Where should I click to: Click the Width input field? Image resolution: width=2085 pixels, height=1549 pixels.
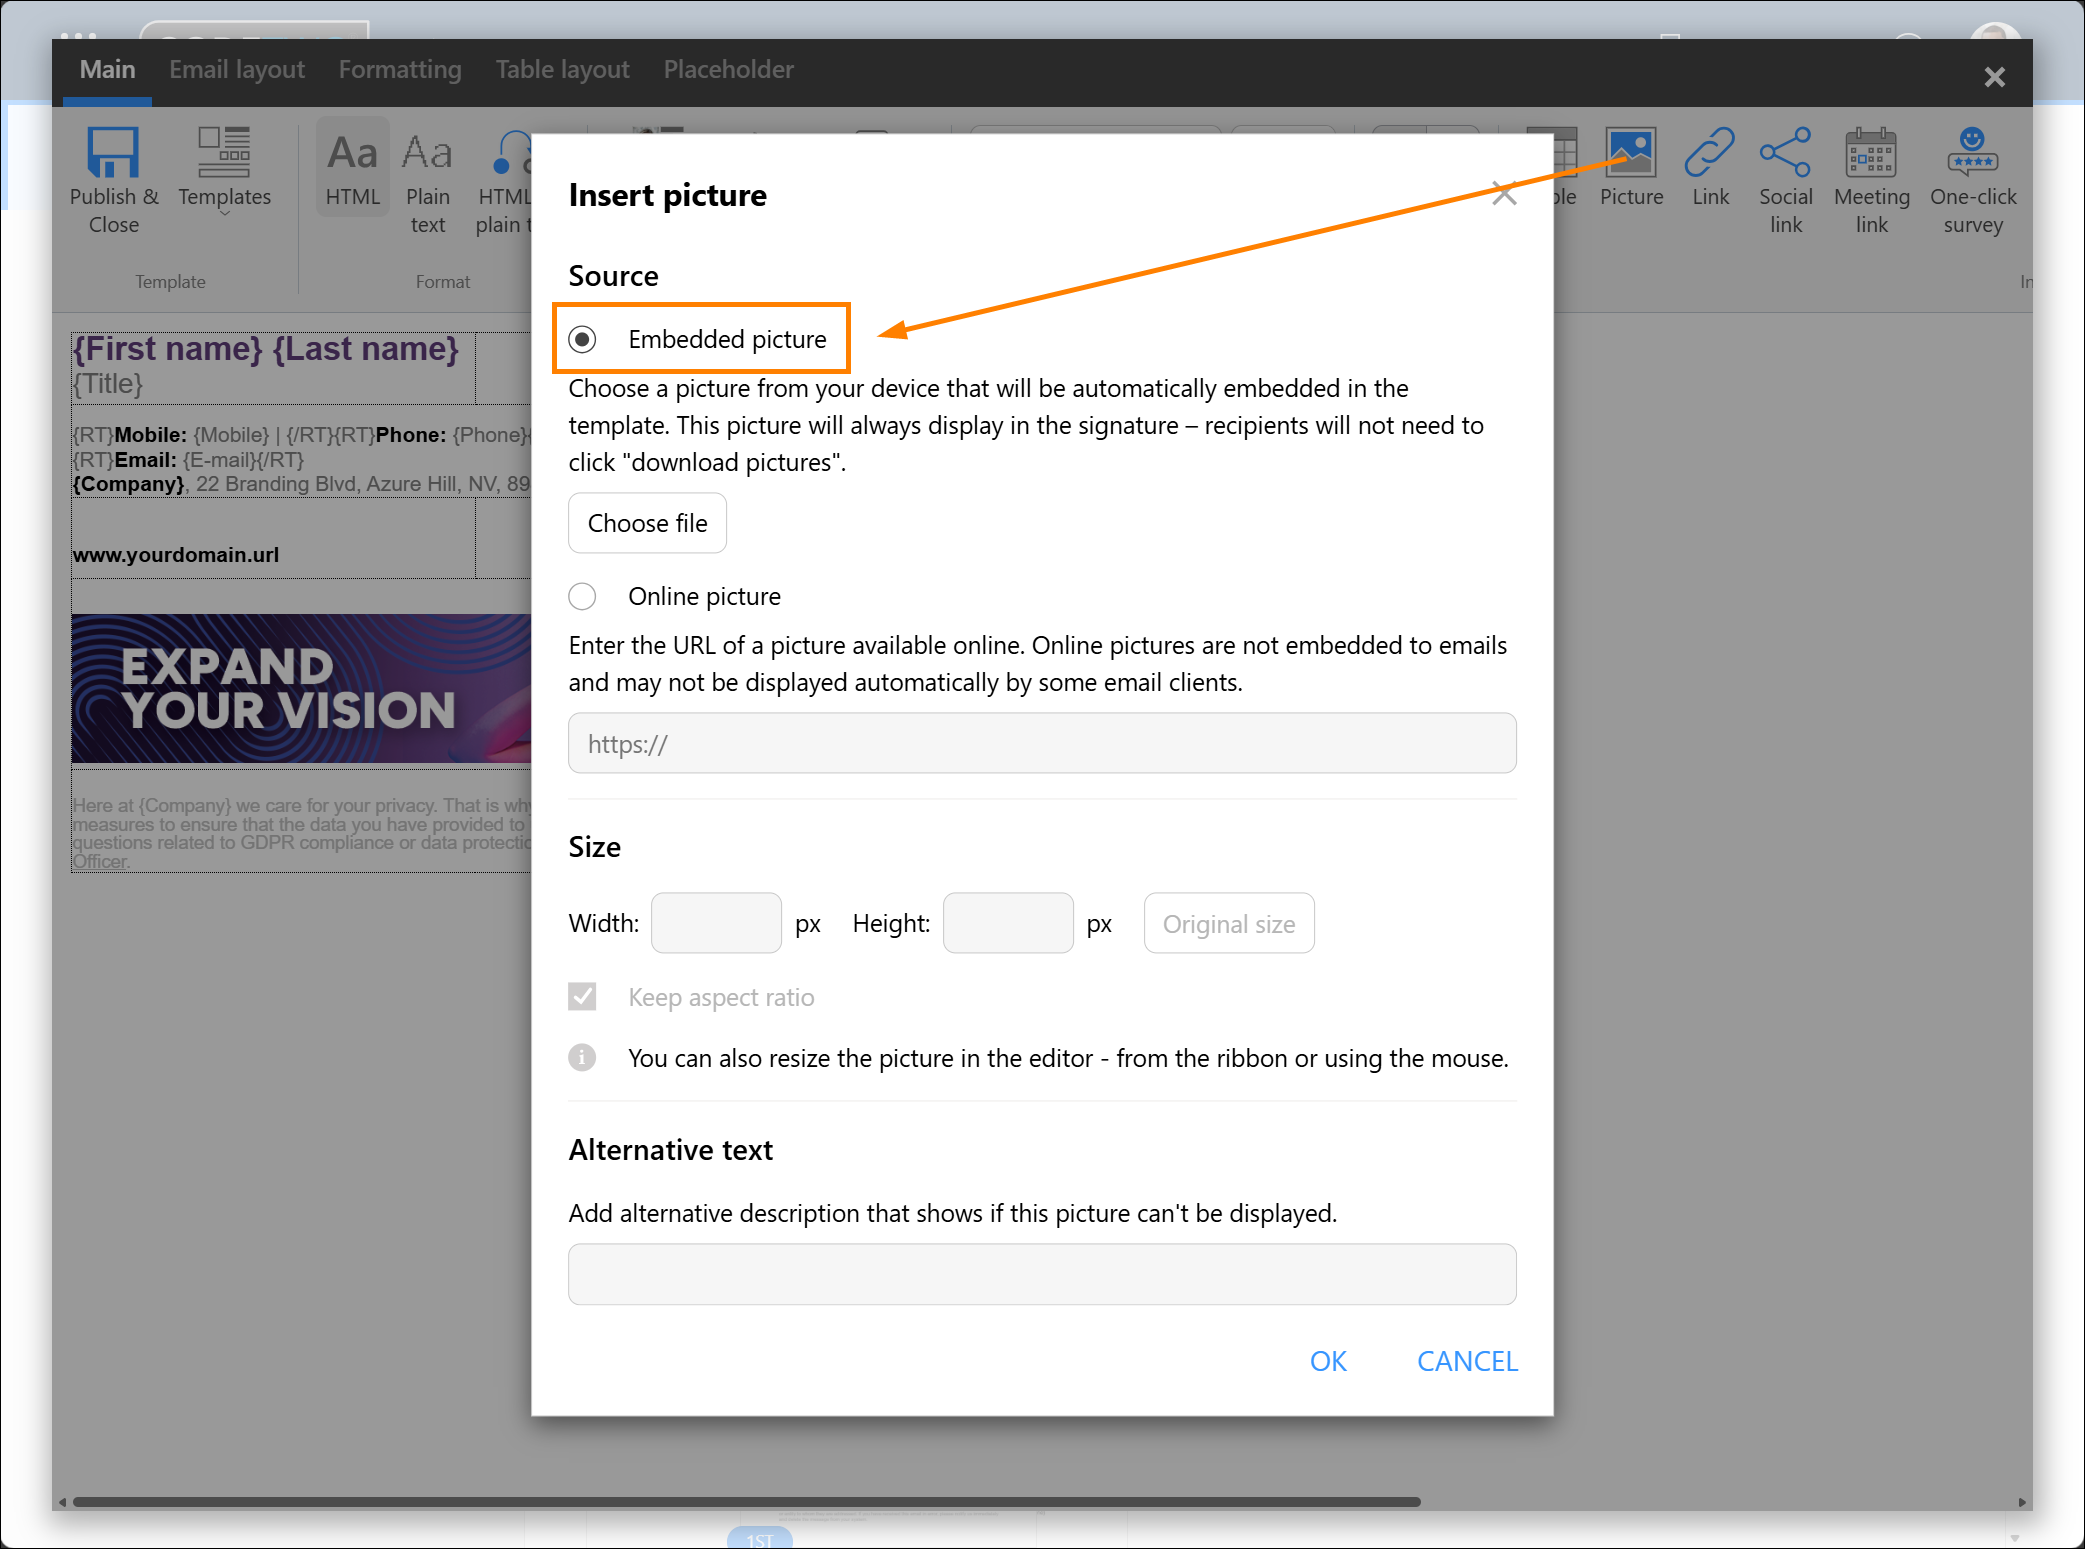pos(716,923)
